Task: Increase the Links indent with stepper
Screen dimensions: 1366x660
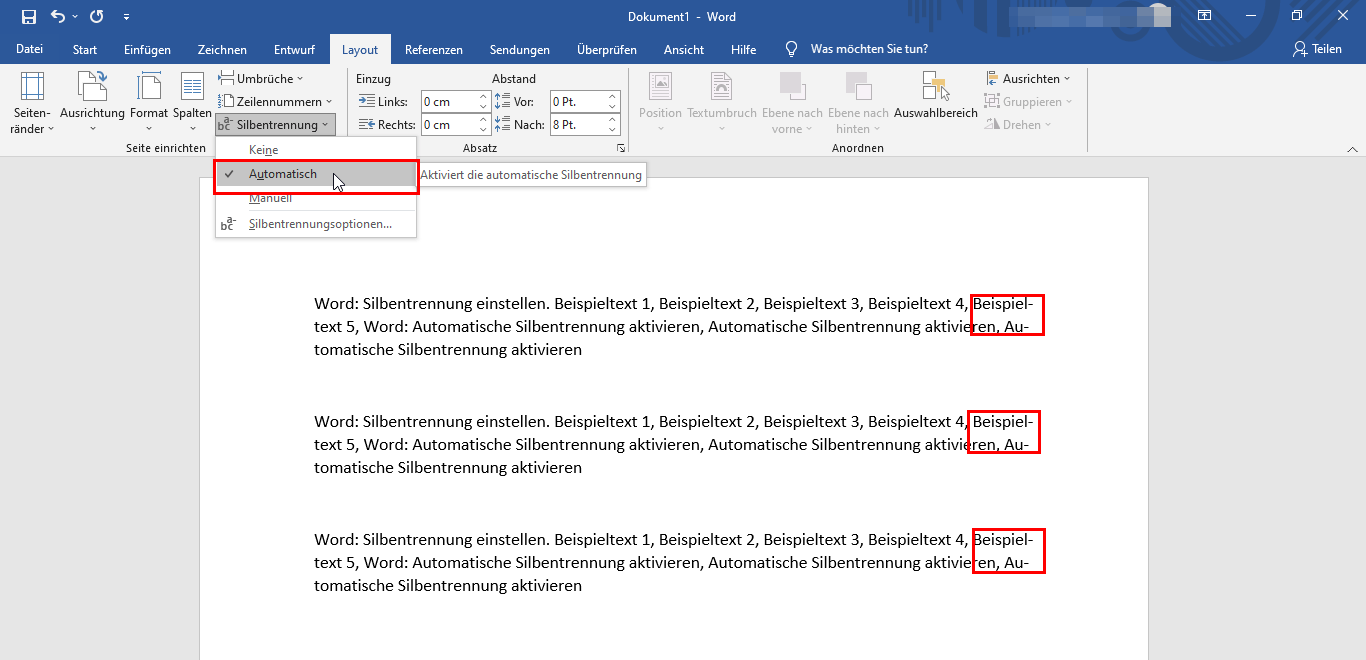Action: 484,97
